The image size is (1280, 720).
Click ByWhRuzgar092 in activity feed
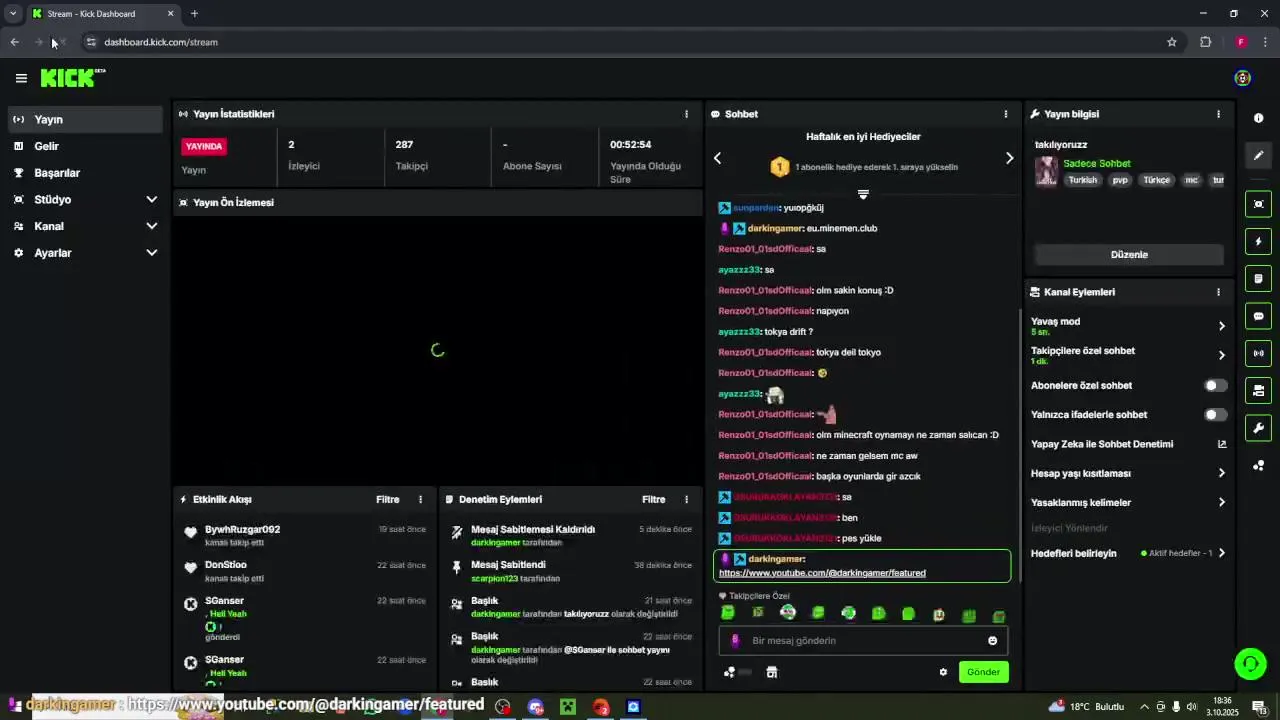pyautogui.click(x=242, y=529)
